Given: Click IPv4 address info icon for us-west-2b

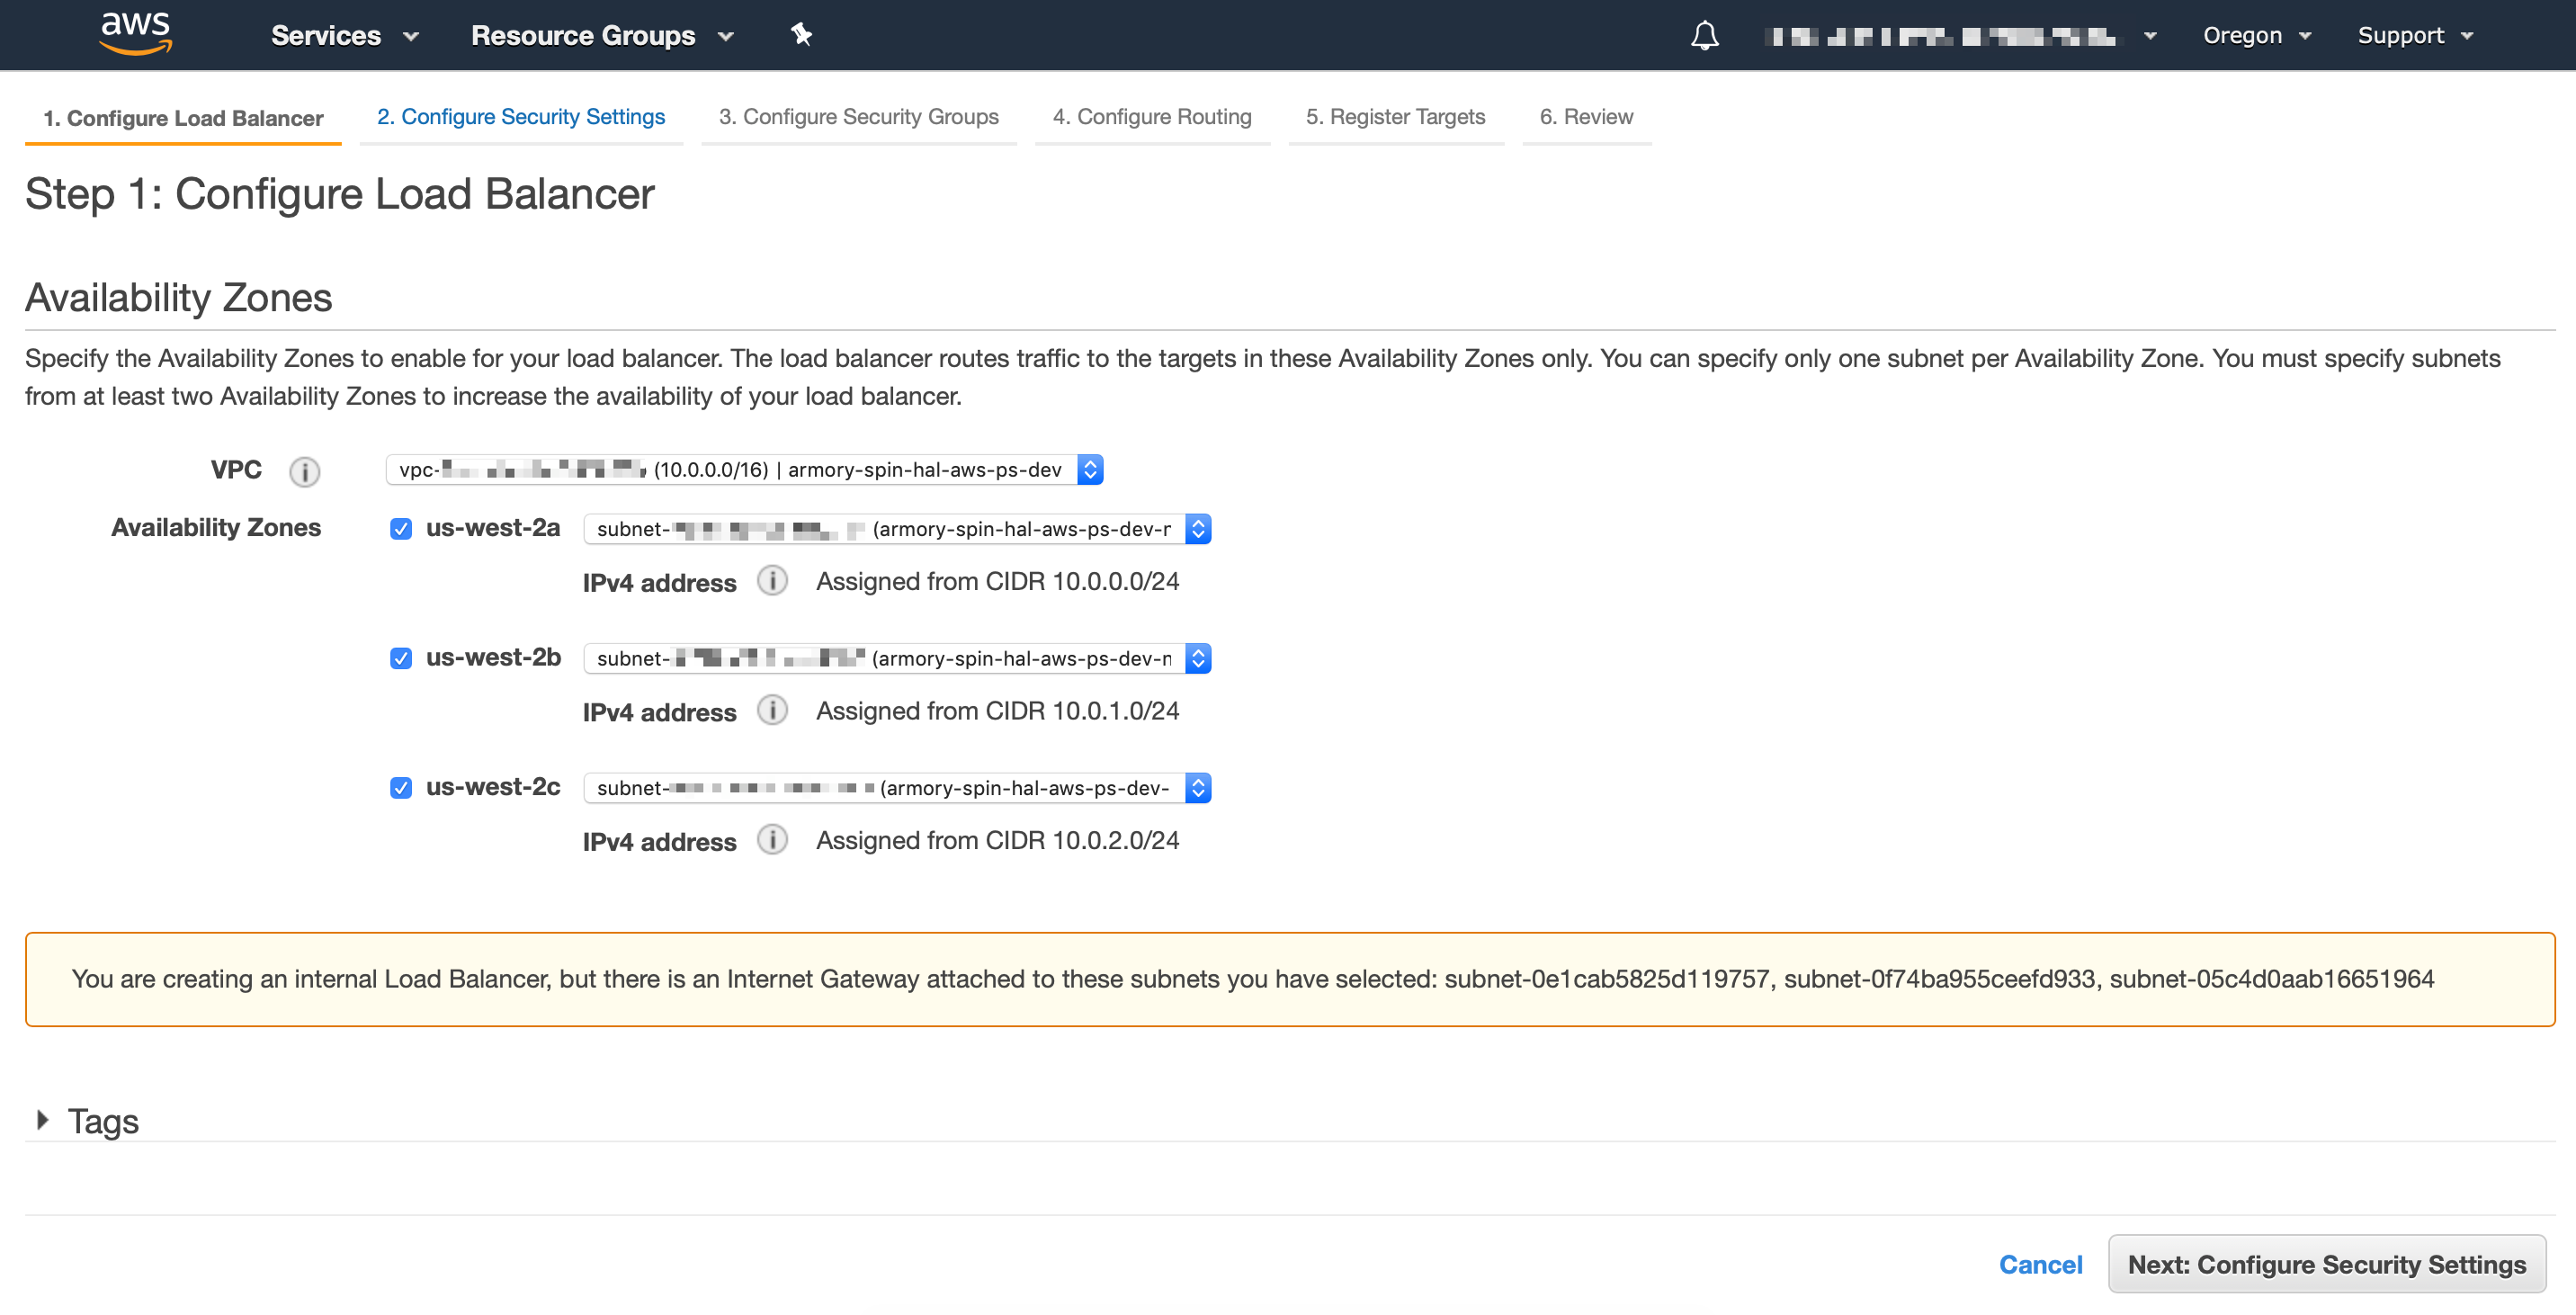Looking at the screenshot, I should (772, 711).
